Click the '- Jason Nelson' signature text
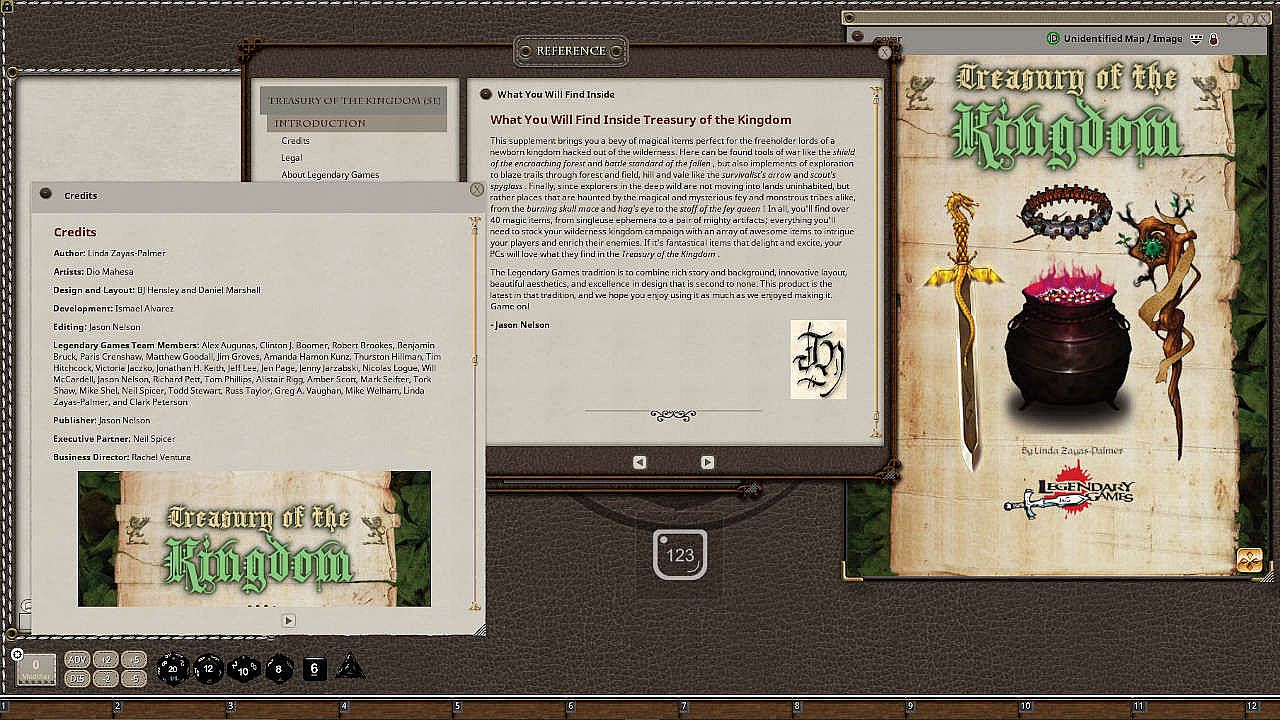Screen dimensions: 1280x720 pyautogui.click(x=520, y=325)
